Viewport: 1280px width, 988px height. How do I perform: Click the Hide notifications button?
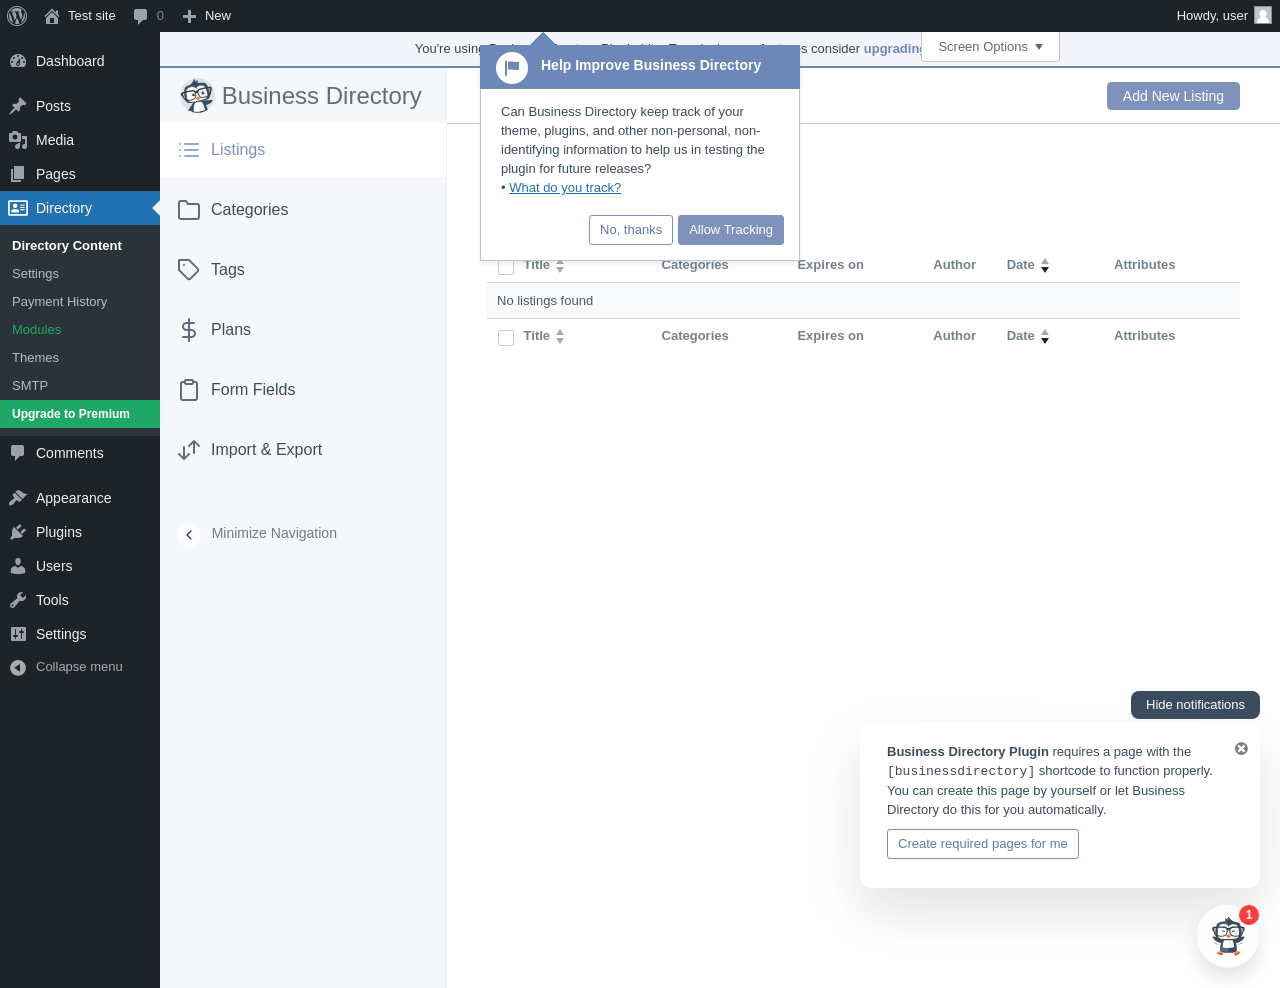point(1195,705)
